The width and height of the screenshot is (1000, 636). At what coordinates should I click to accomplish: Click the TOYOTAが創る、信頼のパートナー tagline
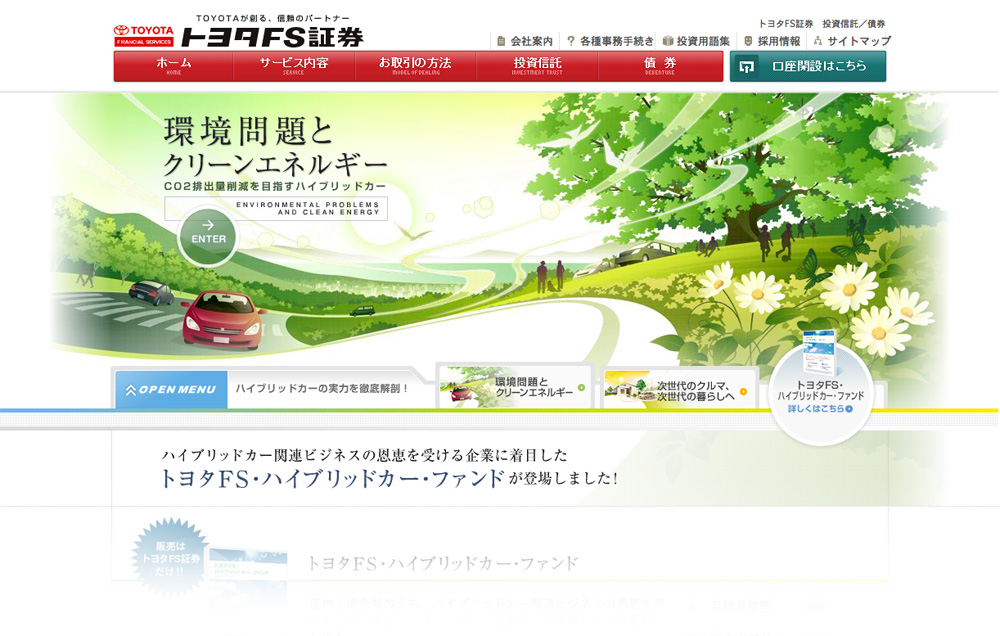point(273,18)
